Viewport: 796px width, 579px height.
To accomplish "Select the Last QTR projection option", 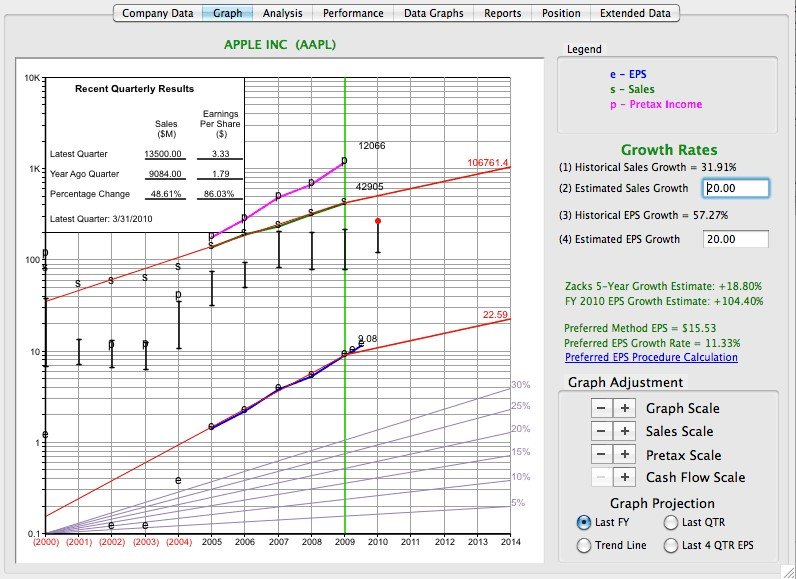I will [671, 522].
